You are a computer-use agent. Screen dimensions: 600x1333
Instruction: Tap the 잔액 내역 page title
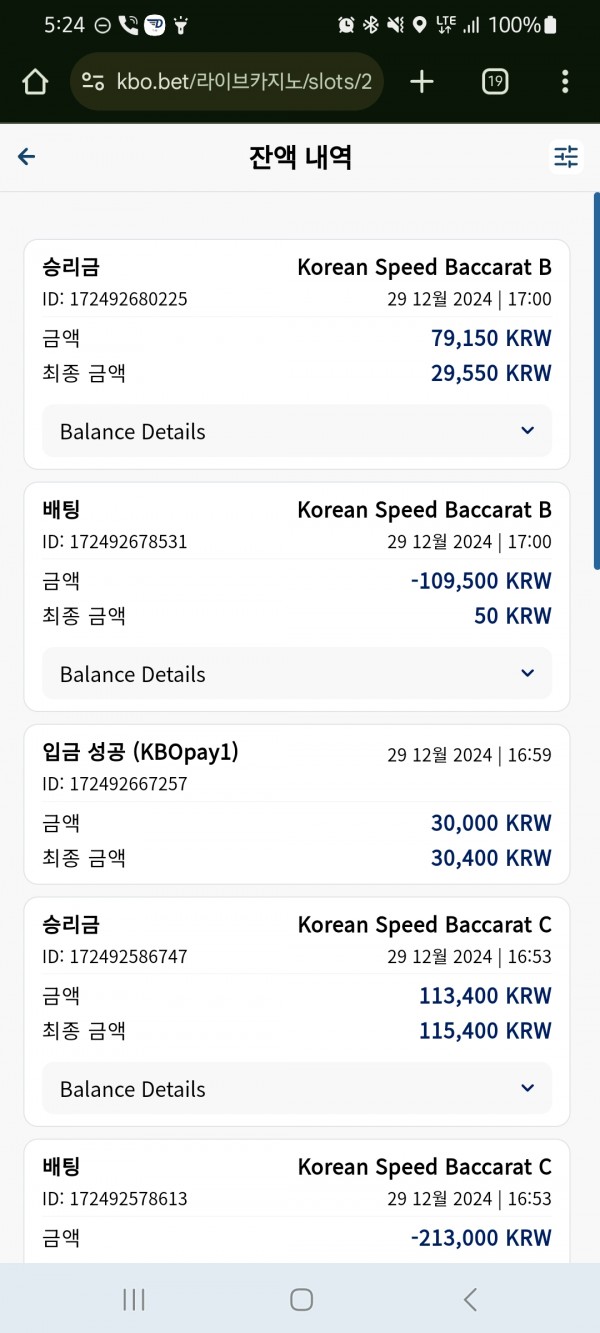tap(300, 157)
